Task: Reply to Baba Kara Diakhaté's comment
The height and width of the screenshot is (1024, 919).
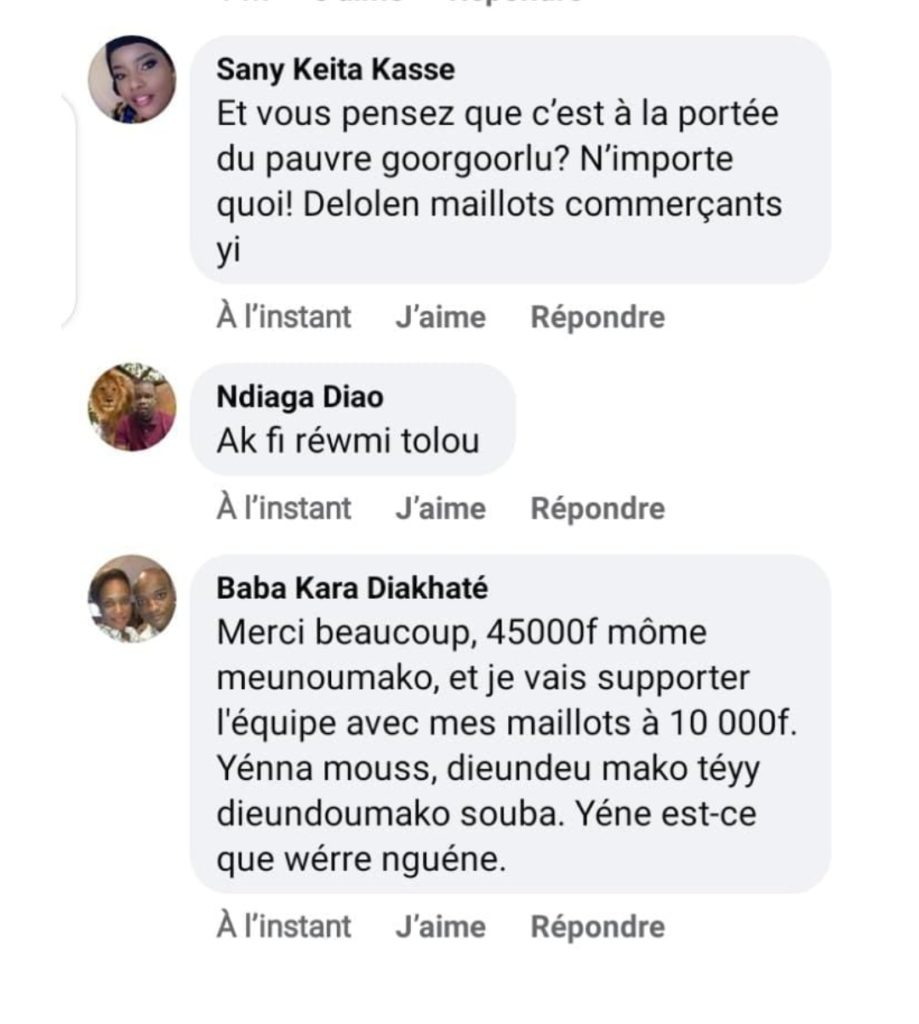Action: [x=597, y=927]
